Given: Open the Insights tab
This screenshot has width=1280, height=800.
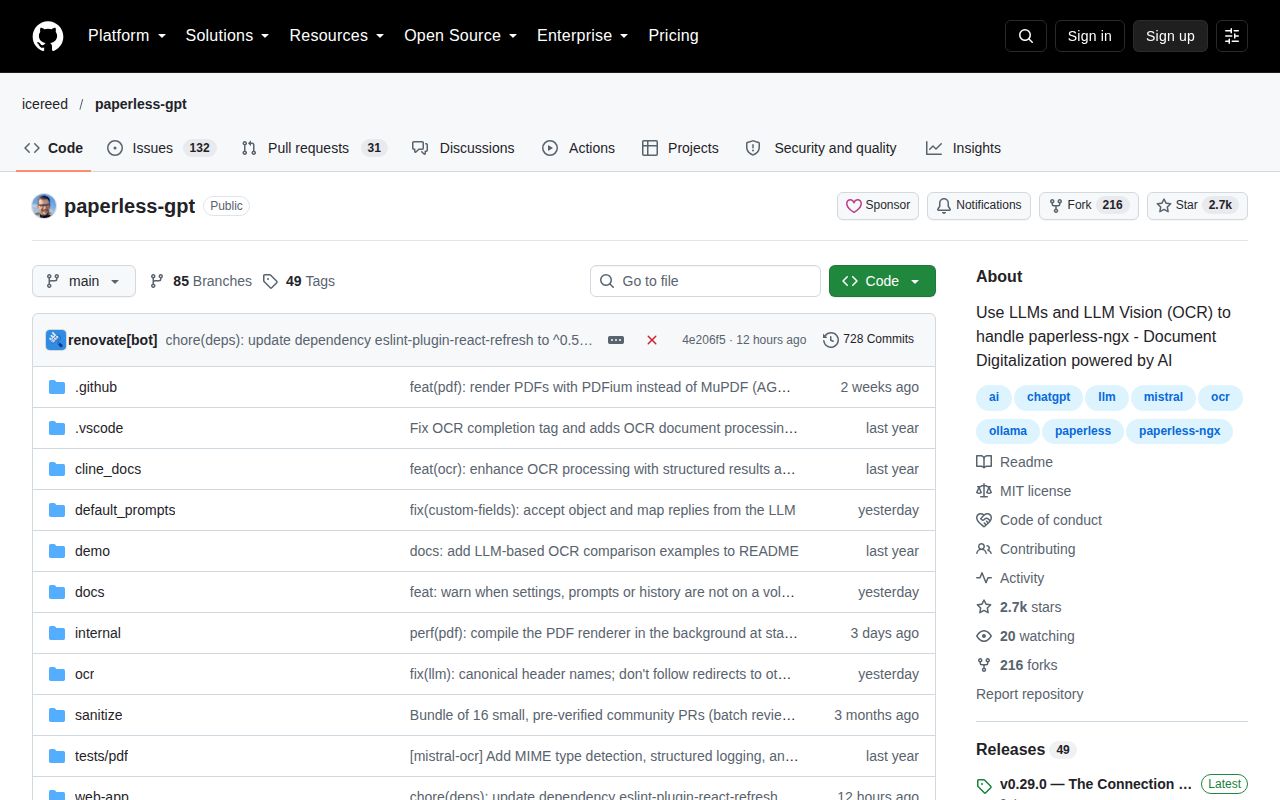Looking at the screenshot, I should pos(963,148).
